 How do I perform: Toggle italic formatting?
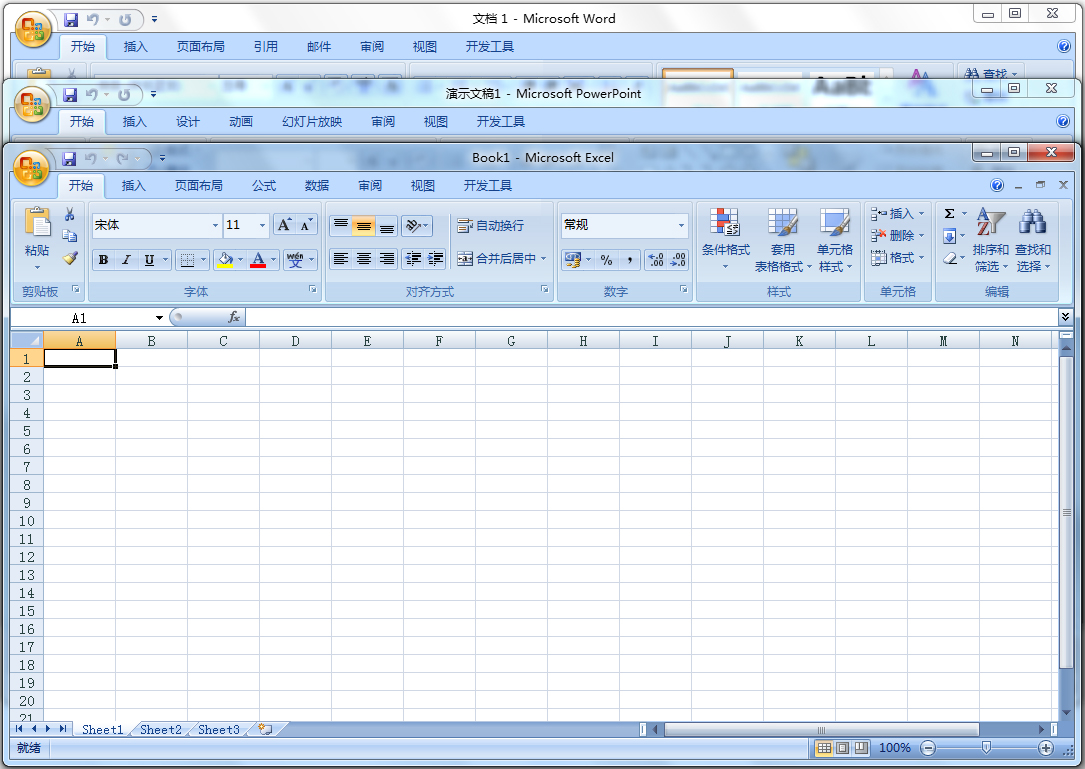tap(126, 260)
